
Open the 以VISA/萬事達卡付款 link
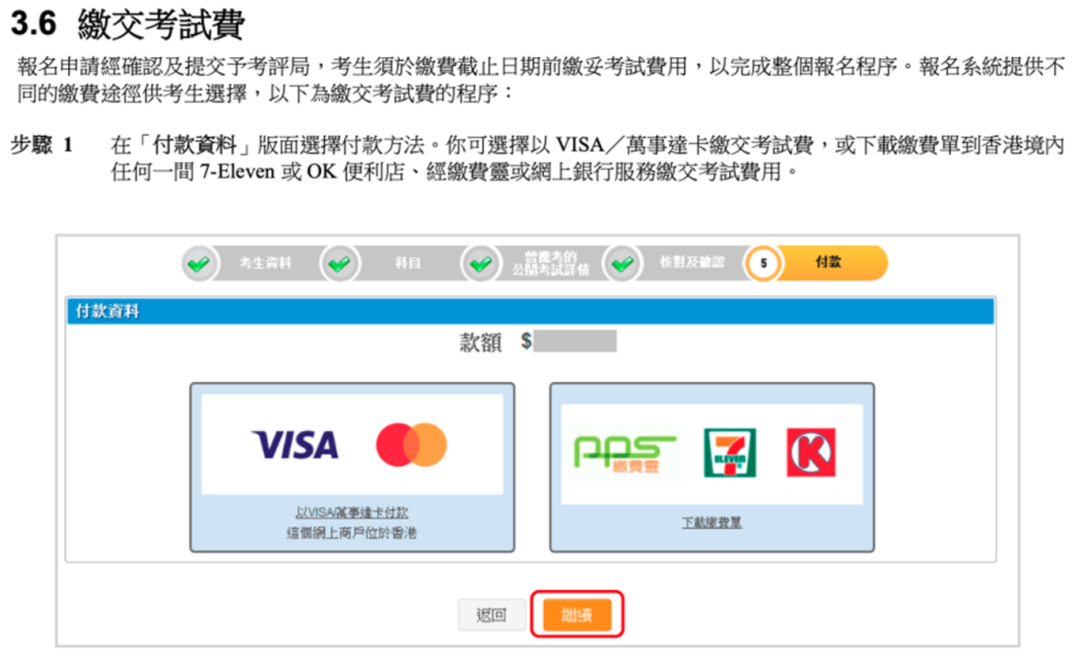click(352, 513)
